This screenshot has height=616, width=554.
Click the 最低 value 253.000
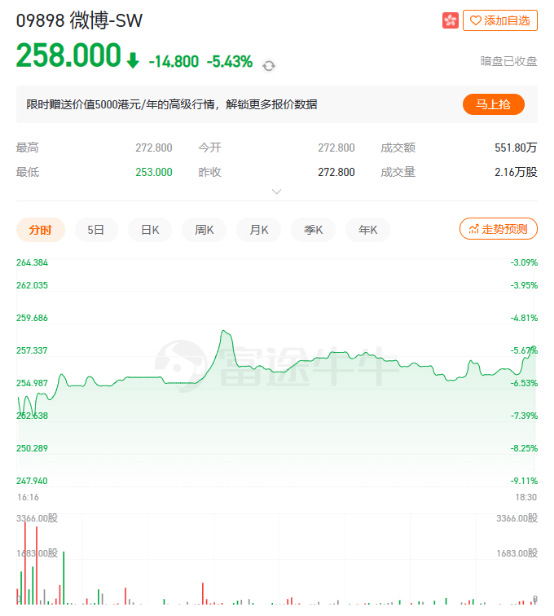pyautogui.click(x=154, y=172)
